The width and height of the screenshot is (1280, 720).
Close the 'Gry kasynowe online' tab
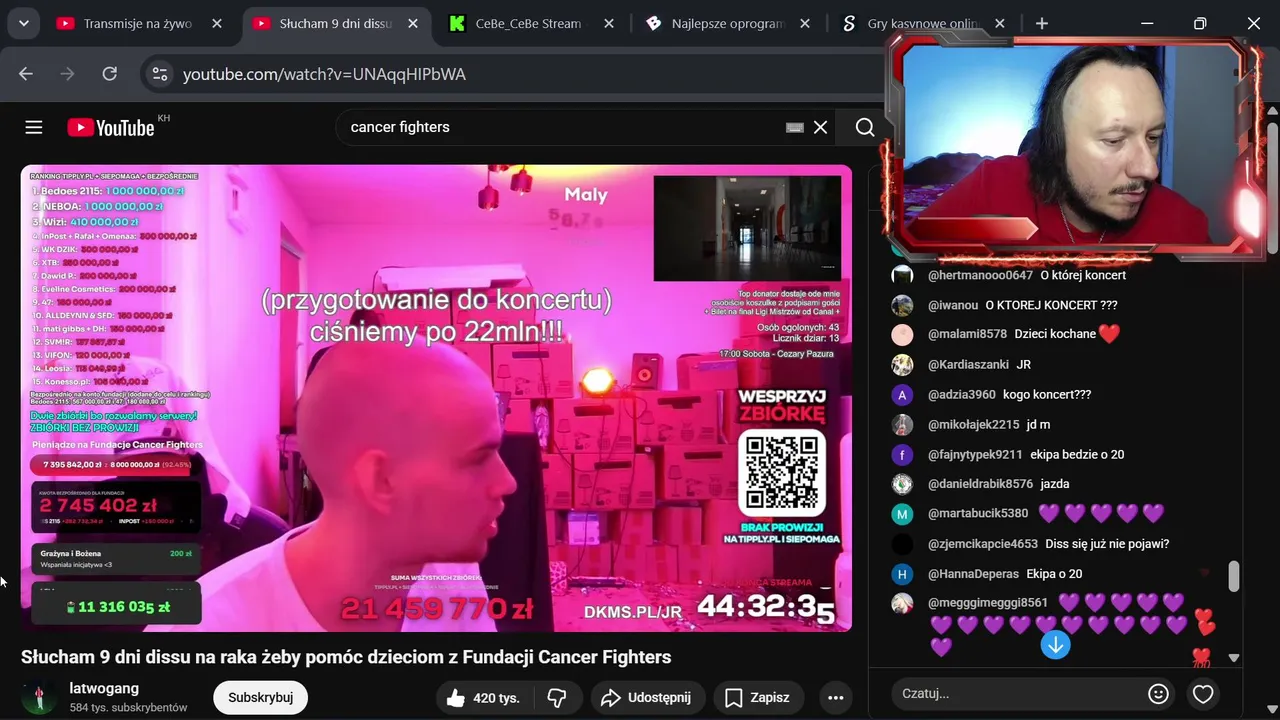1000,23
